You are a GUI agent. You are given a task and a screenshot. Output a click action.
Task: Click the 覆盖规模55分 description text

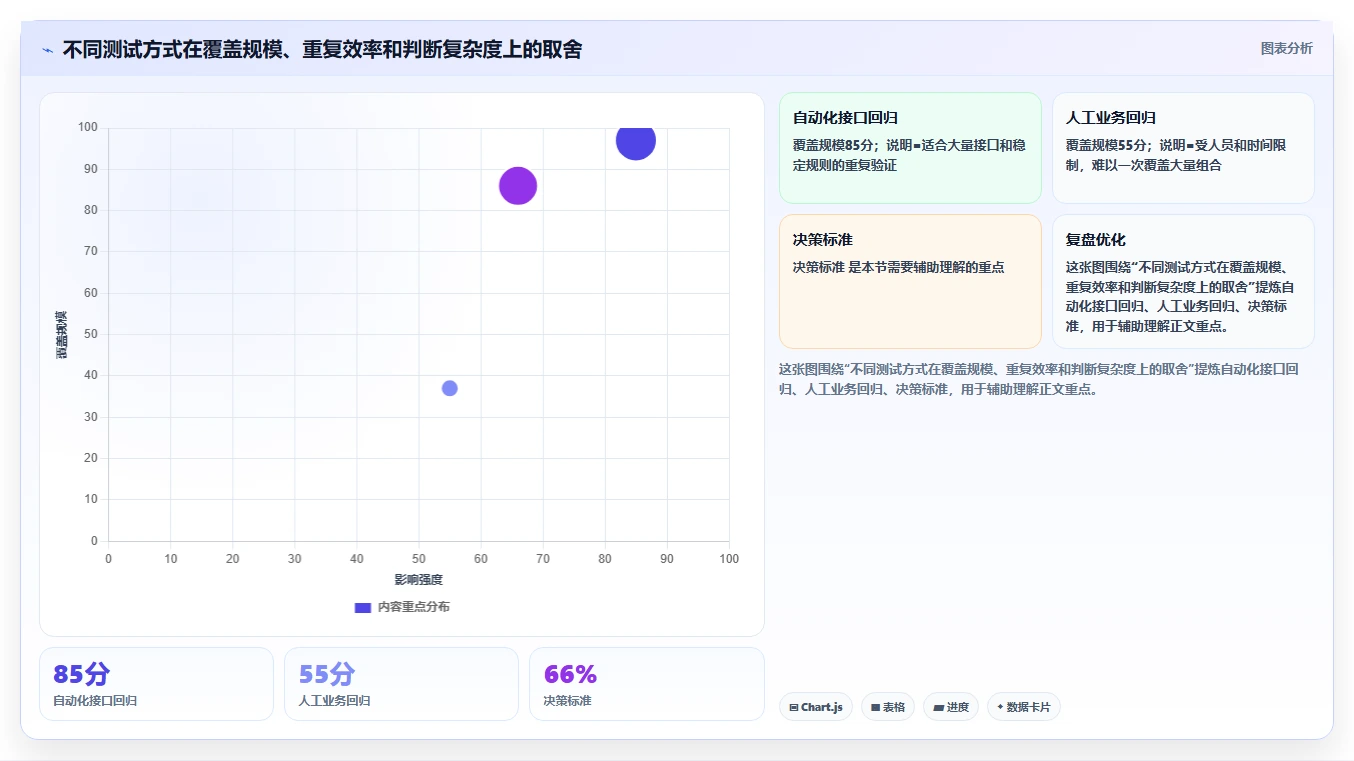tap(1176, 155)
